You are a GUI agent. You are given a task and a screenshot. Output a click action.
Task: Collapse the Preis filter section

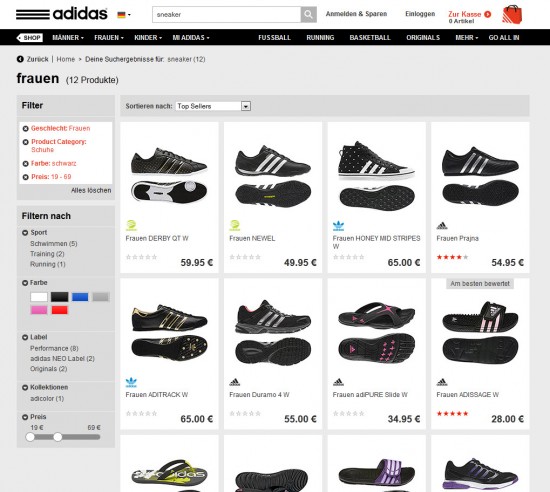[25, 417]
